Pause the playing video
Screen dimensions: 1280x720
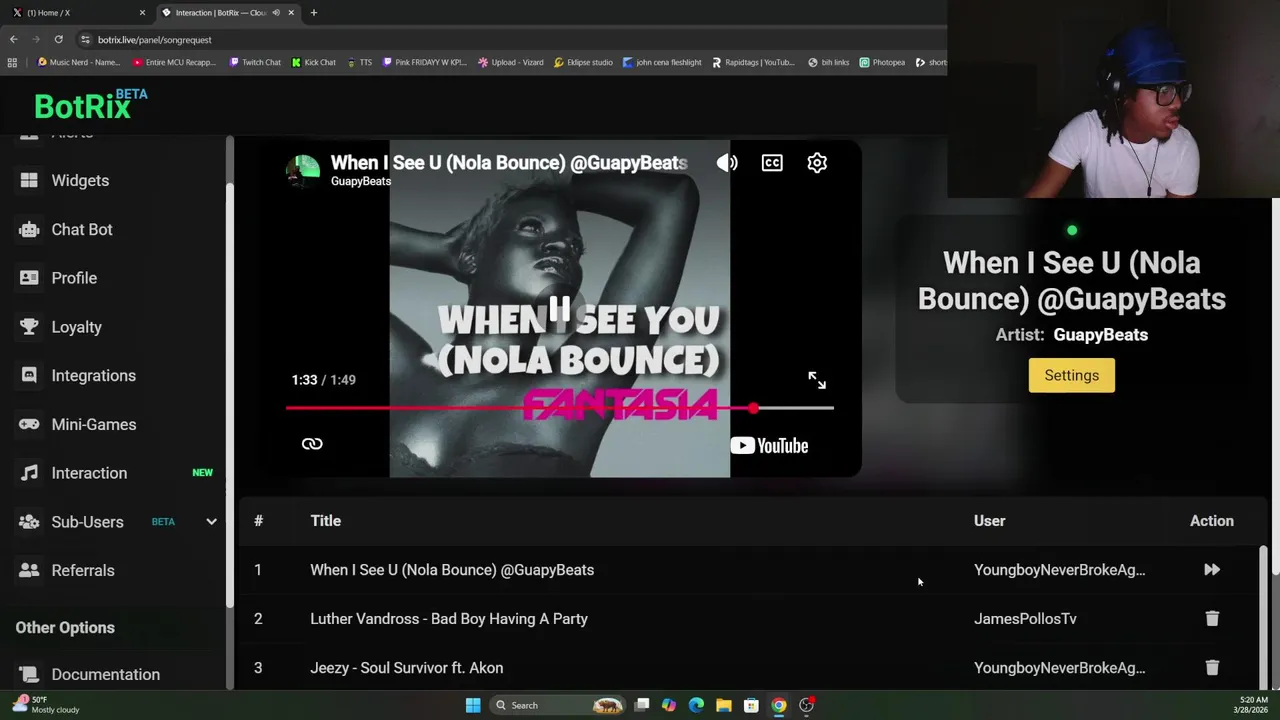[559, 310]
